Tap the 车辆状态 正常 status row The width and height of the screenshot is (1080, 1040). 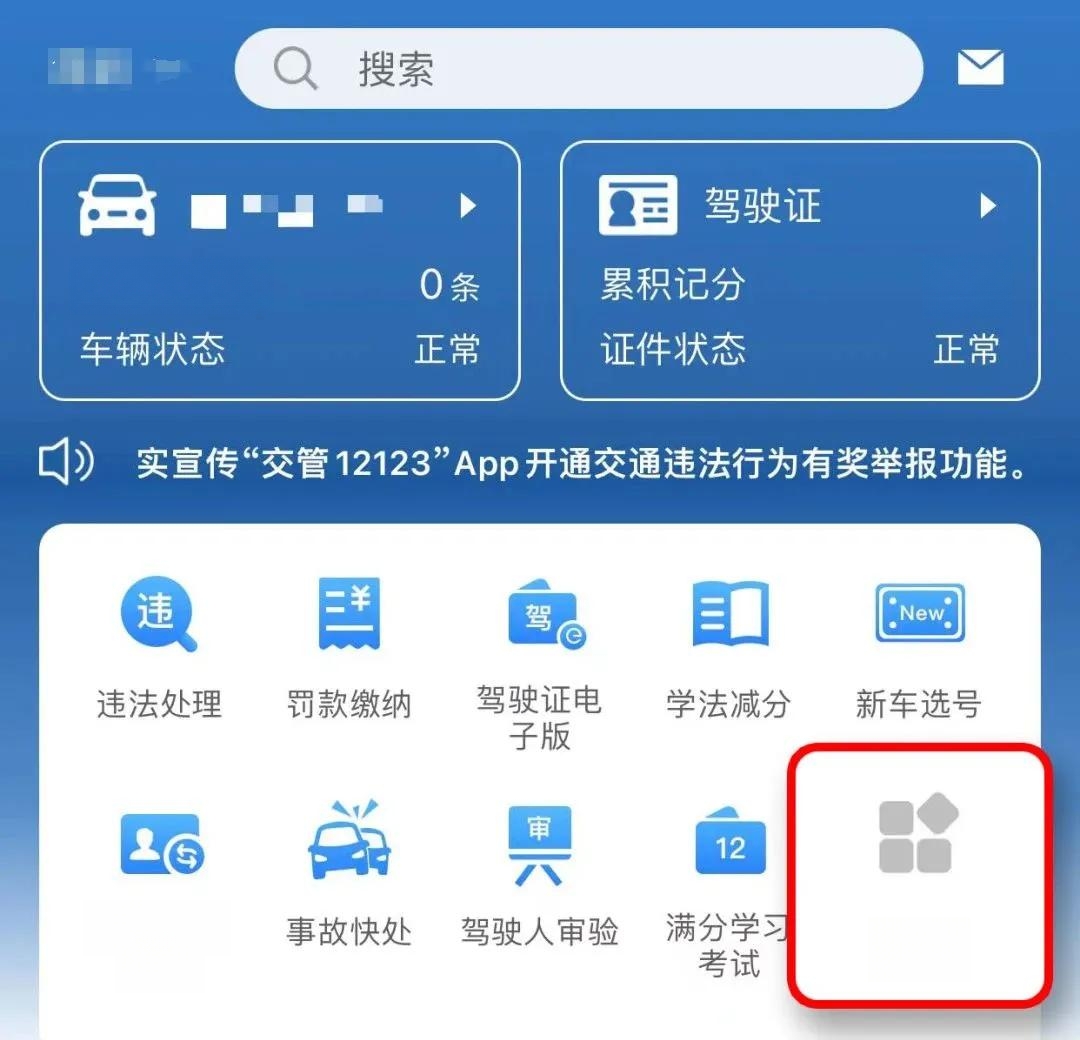click(280, 349)
